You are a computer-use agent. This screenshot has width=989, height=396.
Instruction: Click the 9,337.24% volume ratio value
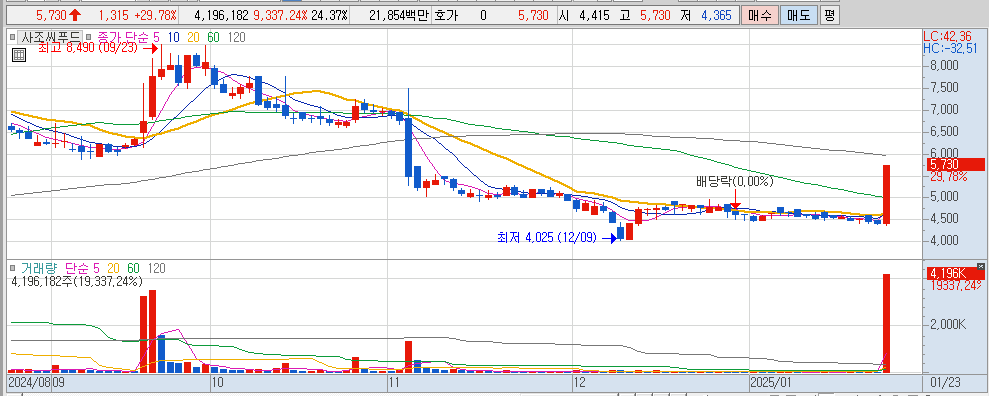281,15
